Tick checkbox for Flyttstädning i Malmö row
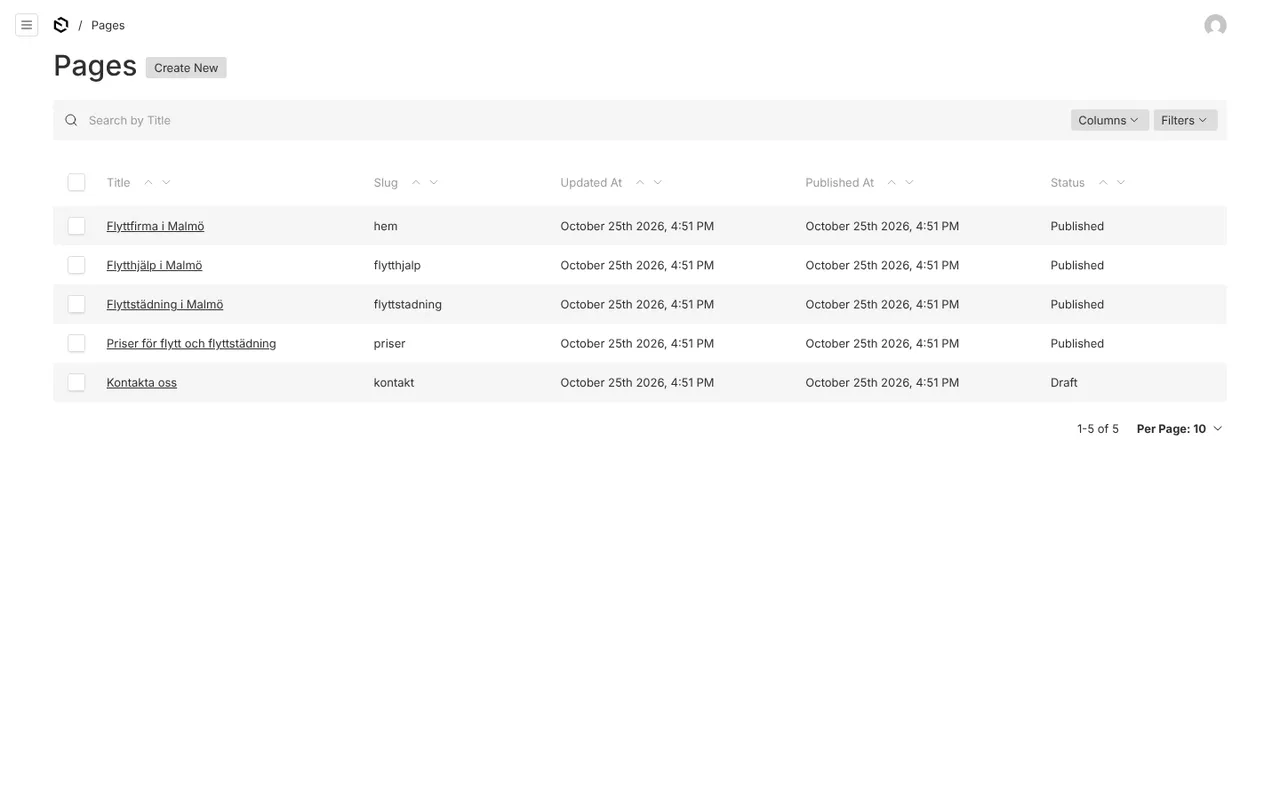The height and width of the screenshot is (800, 1280). pyautogui.click(x=77, y=304)
